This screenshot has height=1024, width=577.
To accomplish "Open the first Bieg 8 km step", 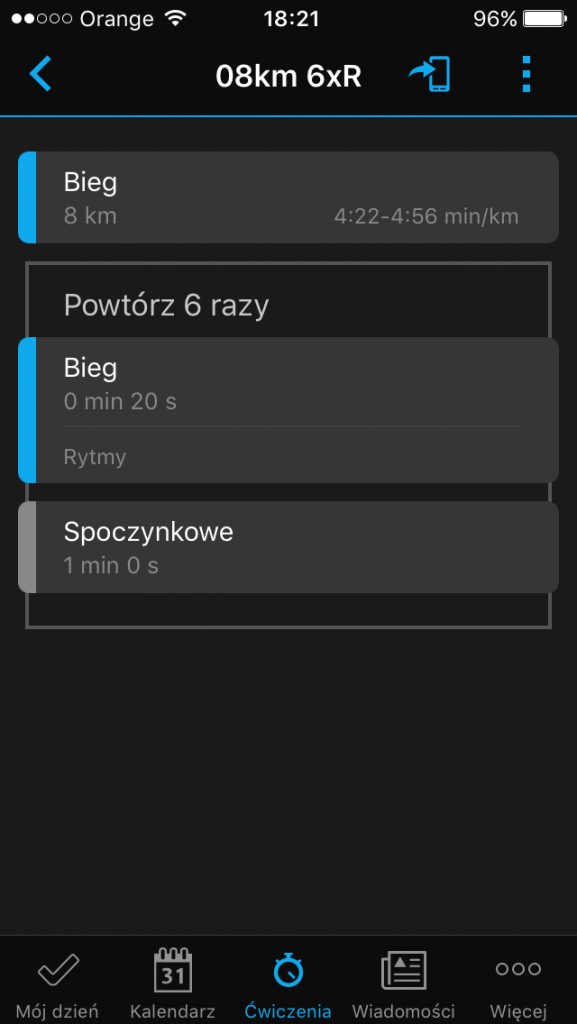I will pos(288,197).
